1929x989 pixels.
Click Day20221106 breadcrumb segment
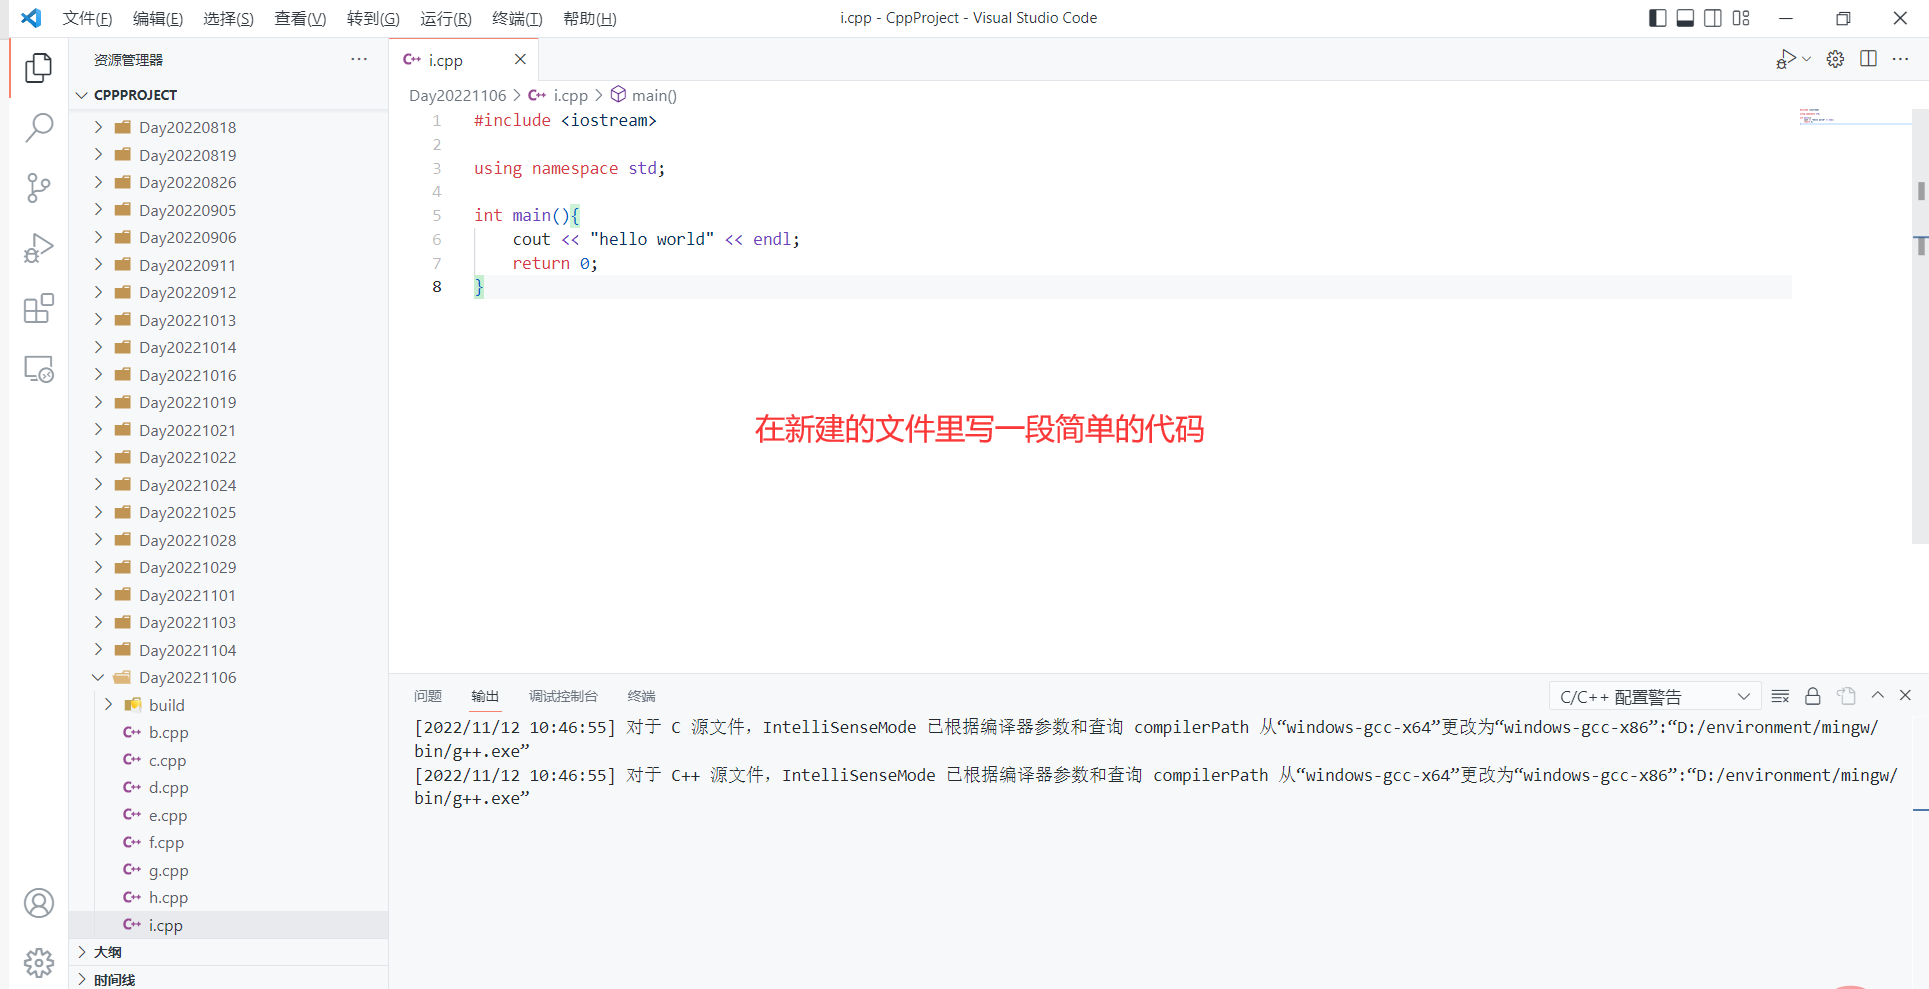point(457,95)
